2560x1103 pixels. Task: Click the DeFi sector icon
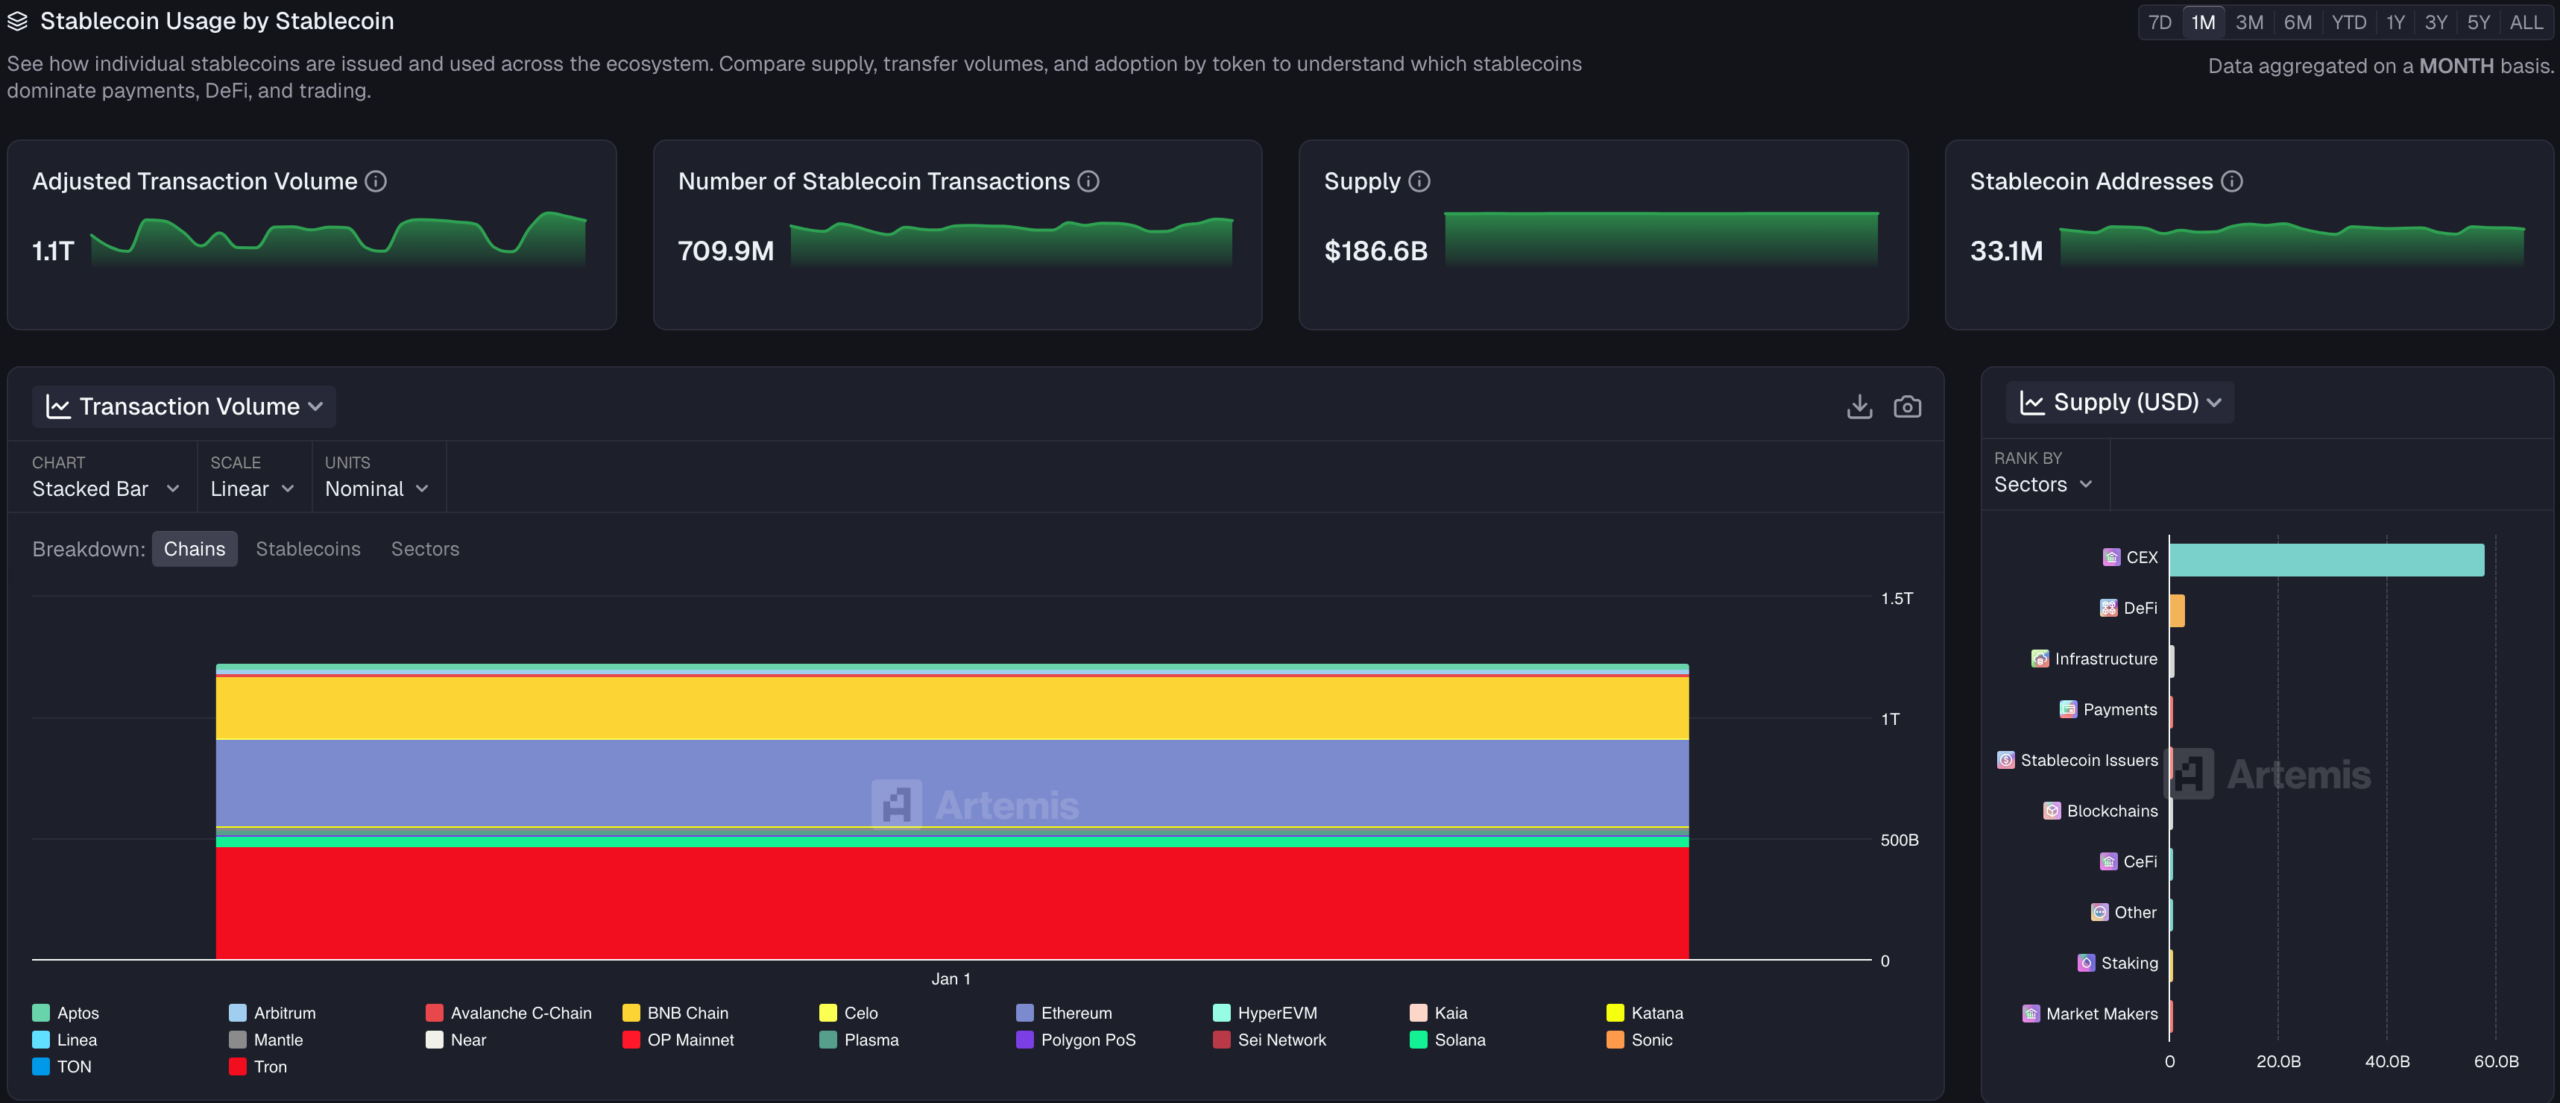(x=2108, y=608)
